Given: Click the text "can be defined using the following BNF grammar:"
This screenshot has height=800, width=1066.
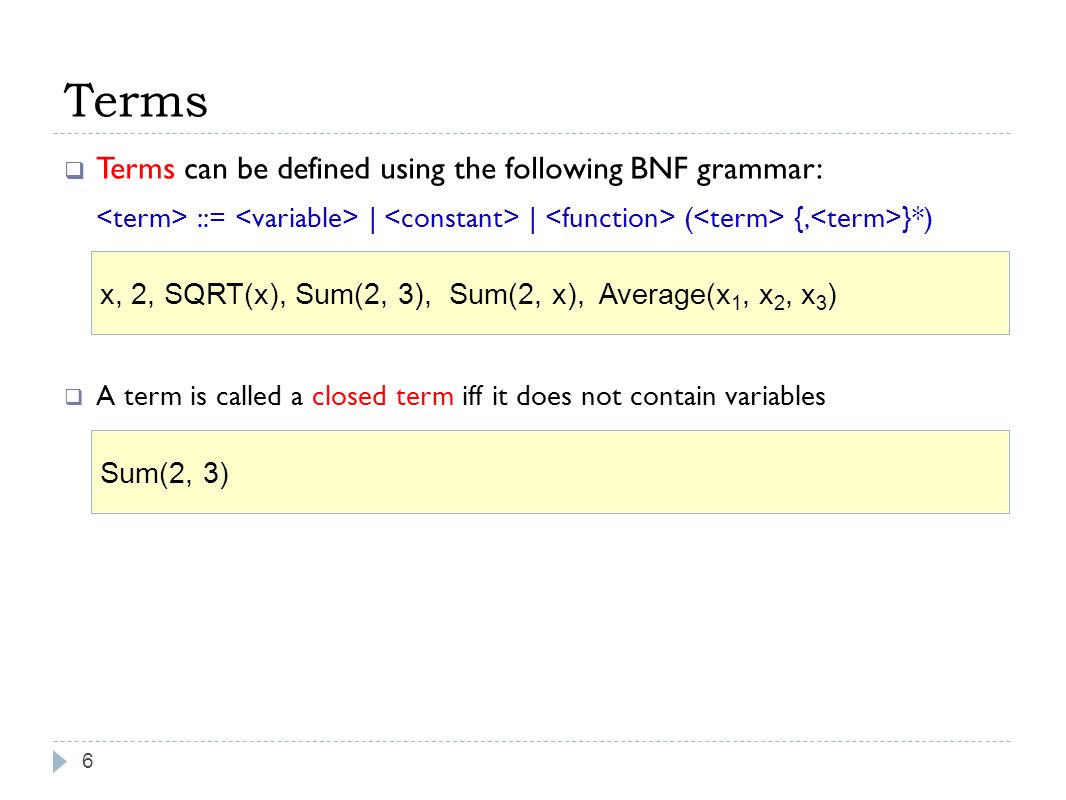Looking at the screenshot, I should pyautogui.click(x=503, y=169).
